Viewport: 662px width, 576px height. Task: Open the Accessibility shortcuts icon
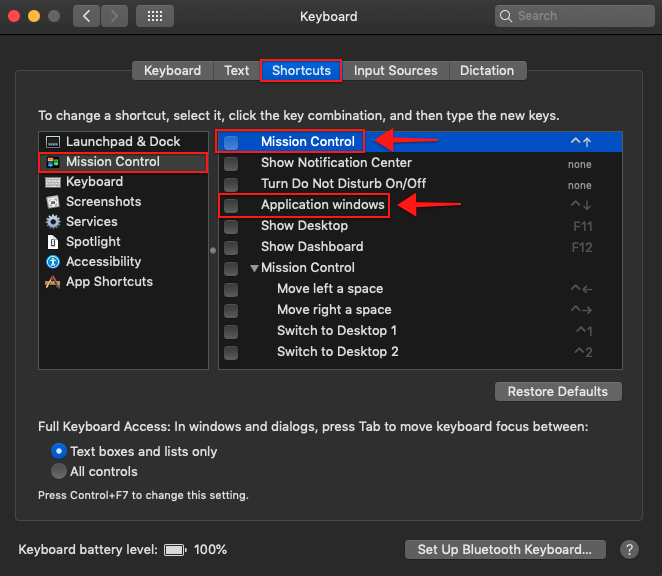click(53, 262)
